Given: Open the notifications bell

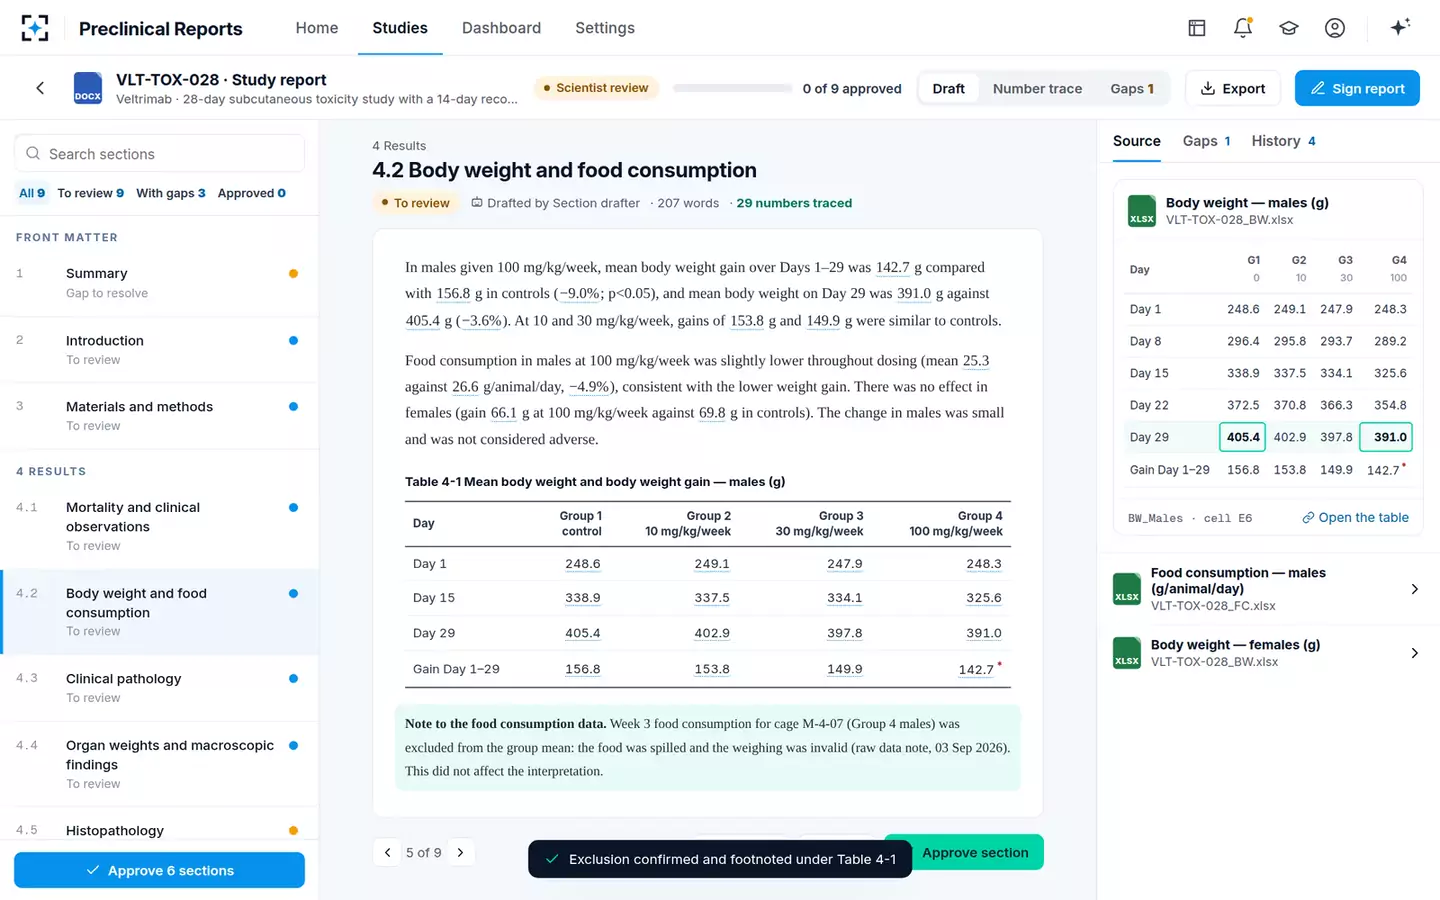Looking at the screenshot, I should tap(1243, 28).
